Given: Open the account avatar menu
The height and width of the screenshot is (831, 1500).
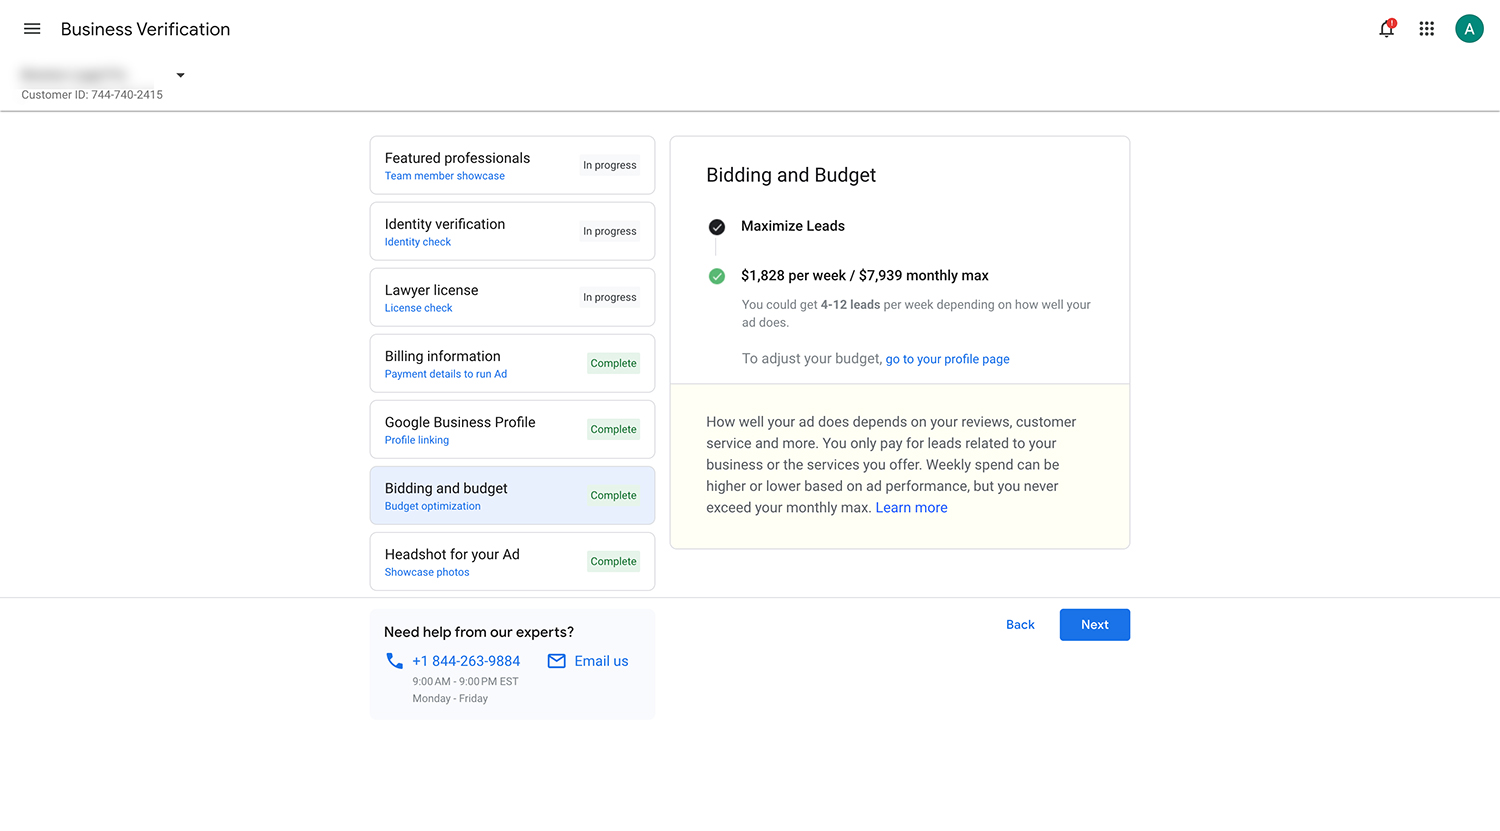Looking at the screenshot, I should pyautogui.click(x=1469, y=29).
